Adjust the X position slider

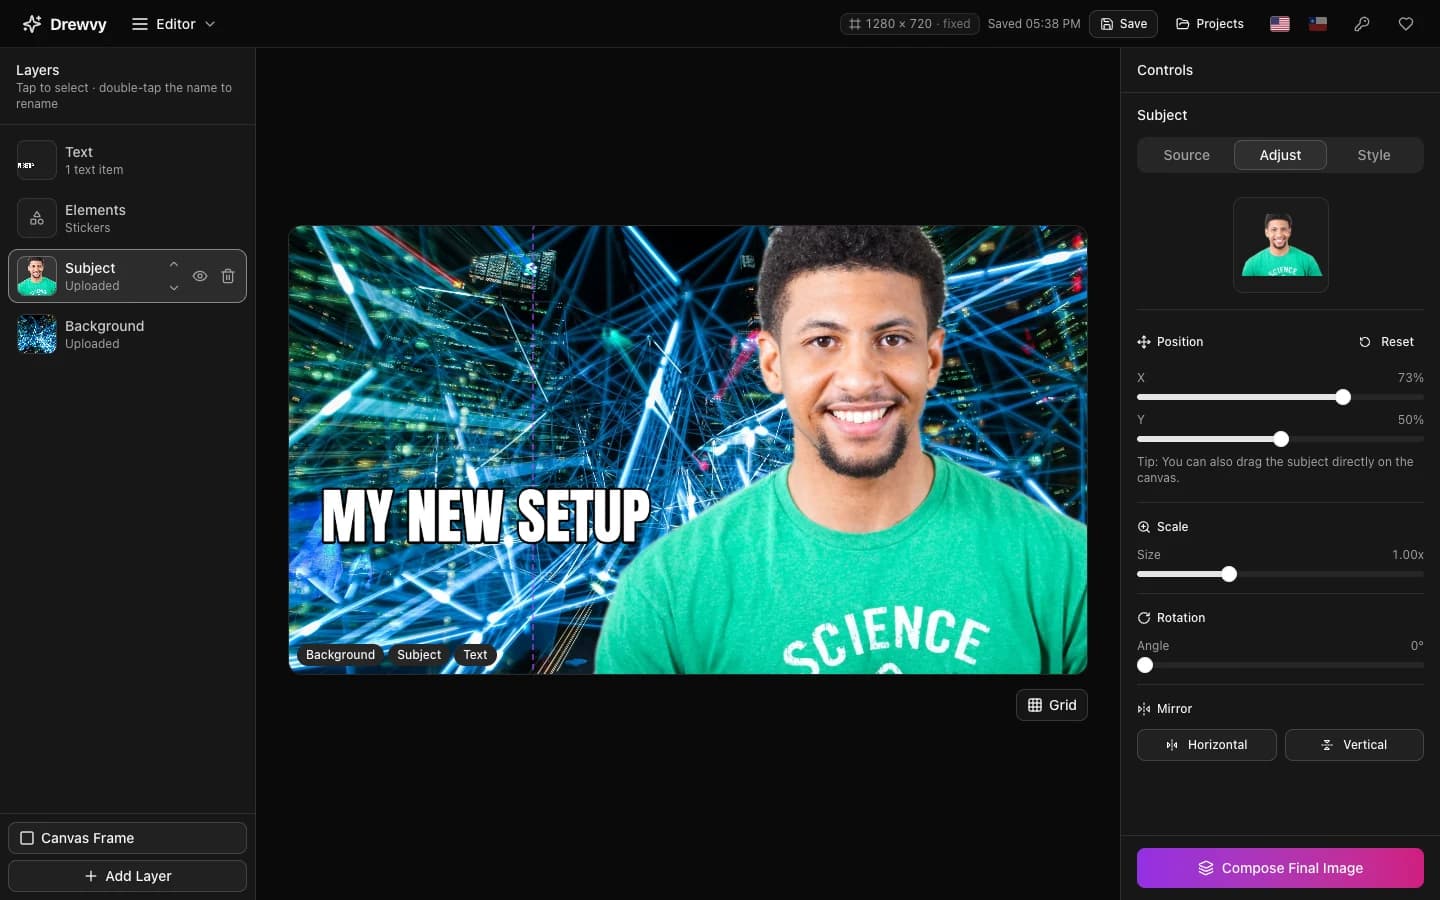click(x=1280, y=397)
